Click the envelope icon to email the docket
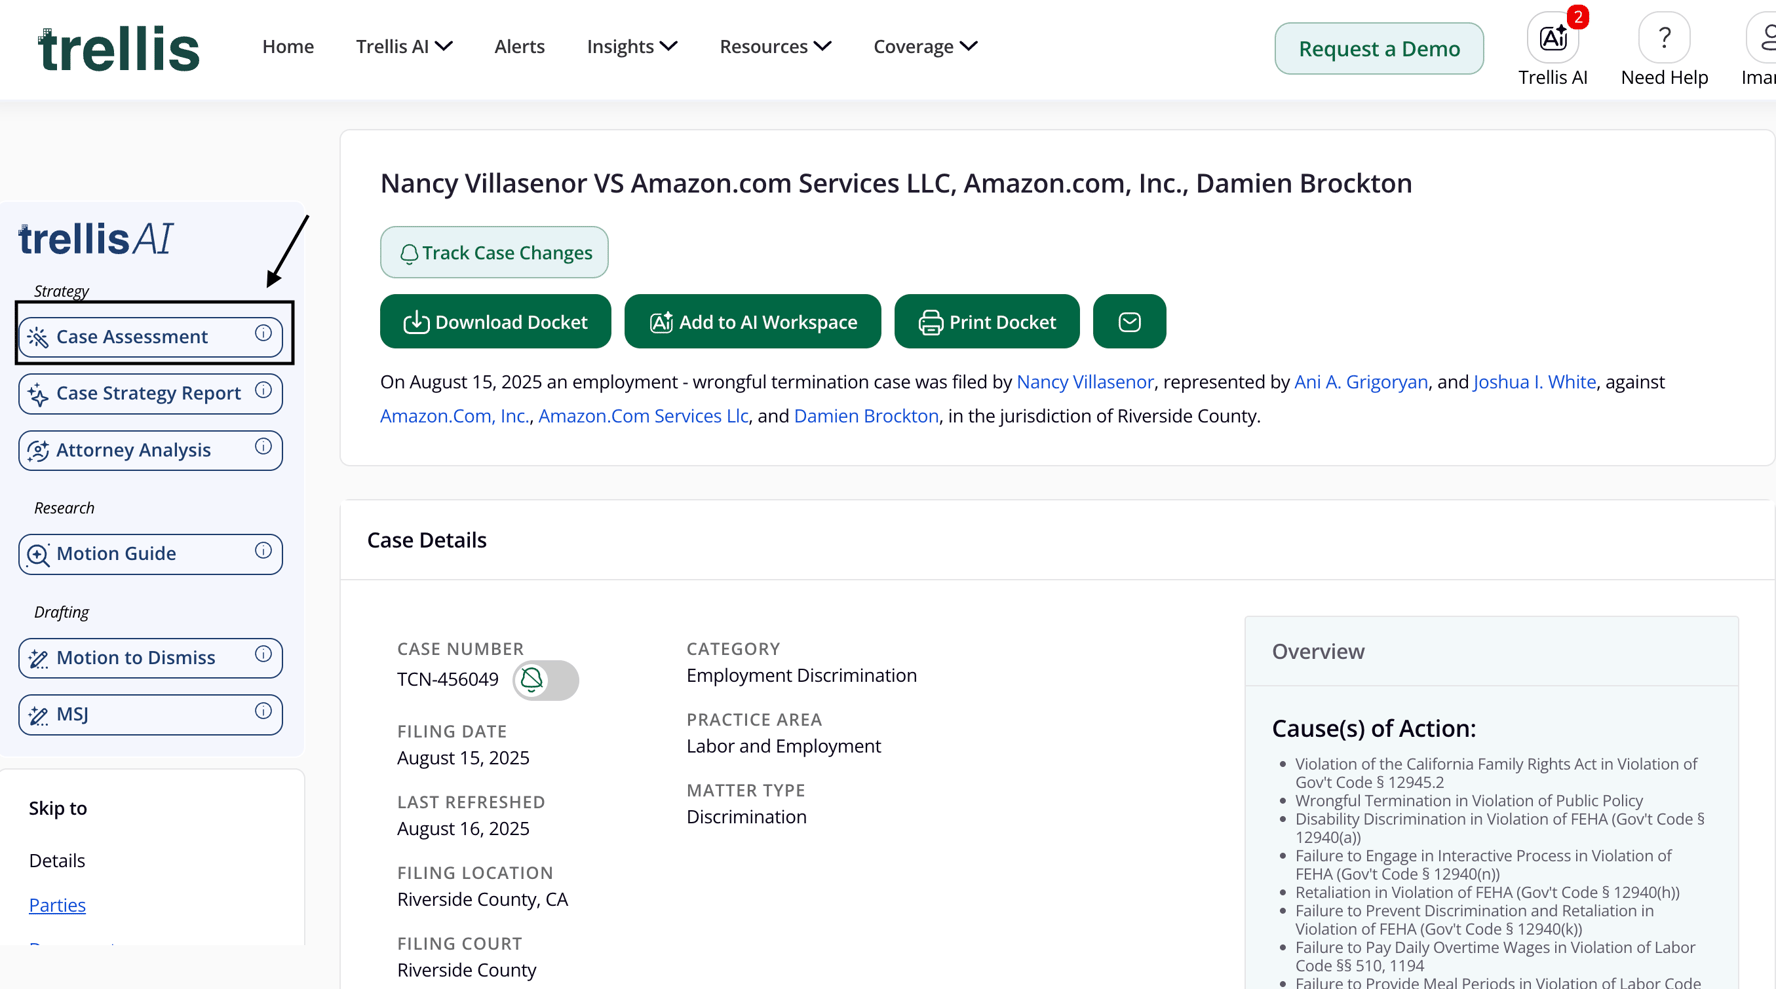This screenshot has height=989, width=1776. pyautogui.click(x=1129, y=321)
